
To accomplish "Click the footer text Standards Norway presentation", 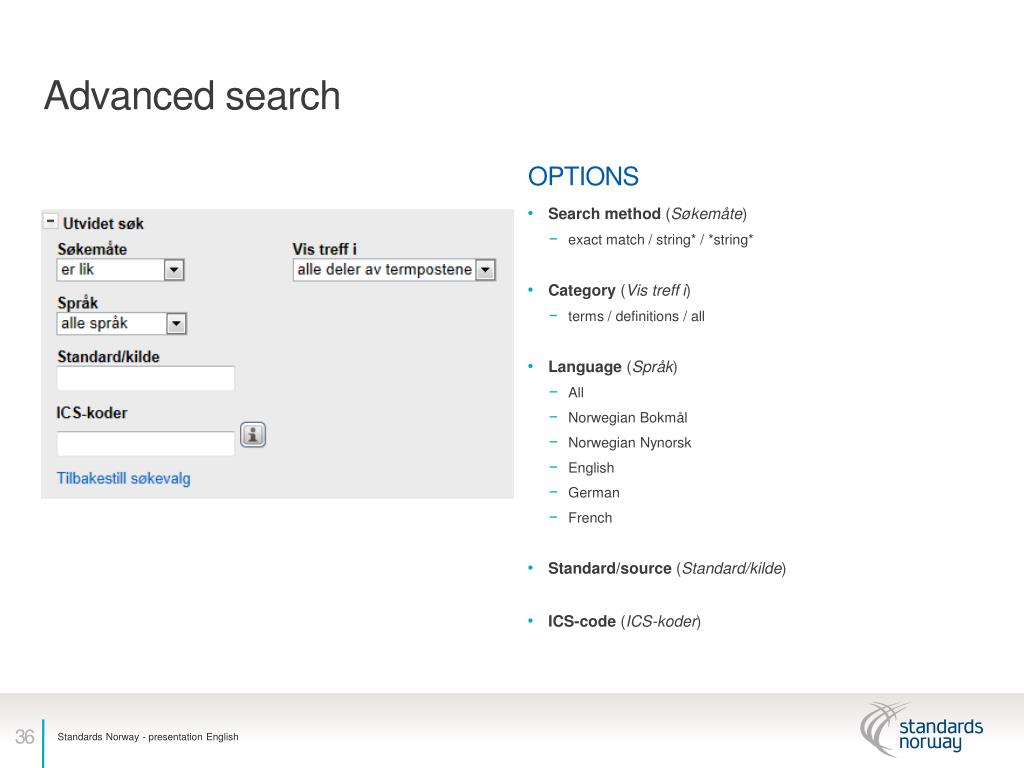I will click(x=148, y=737).
